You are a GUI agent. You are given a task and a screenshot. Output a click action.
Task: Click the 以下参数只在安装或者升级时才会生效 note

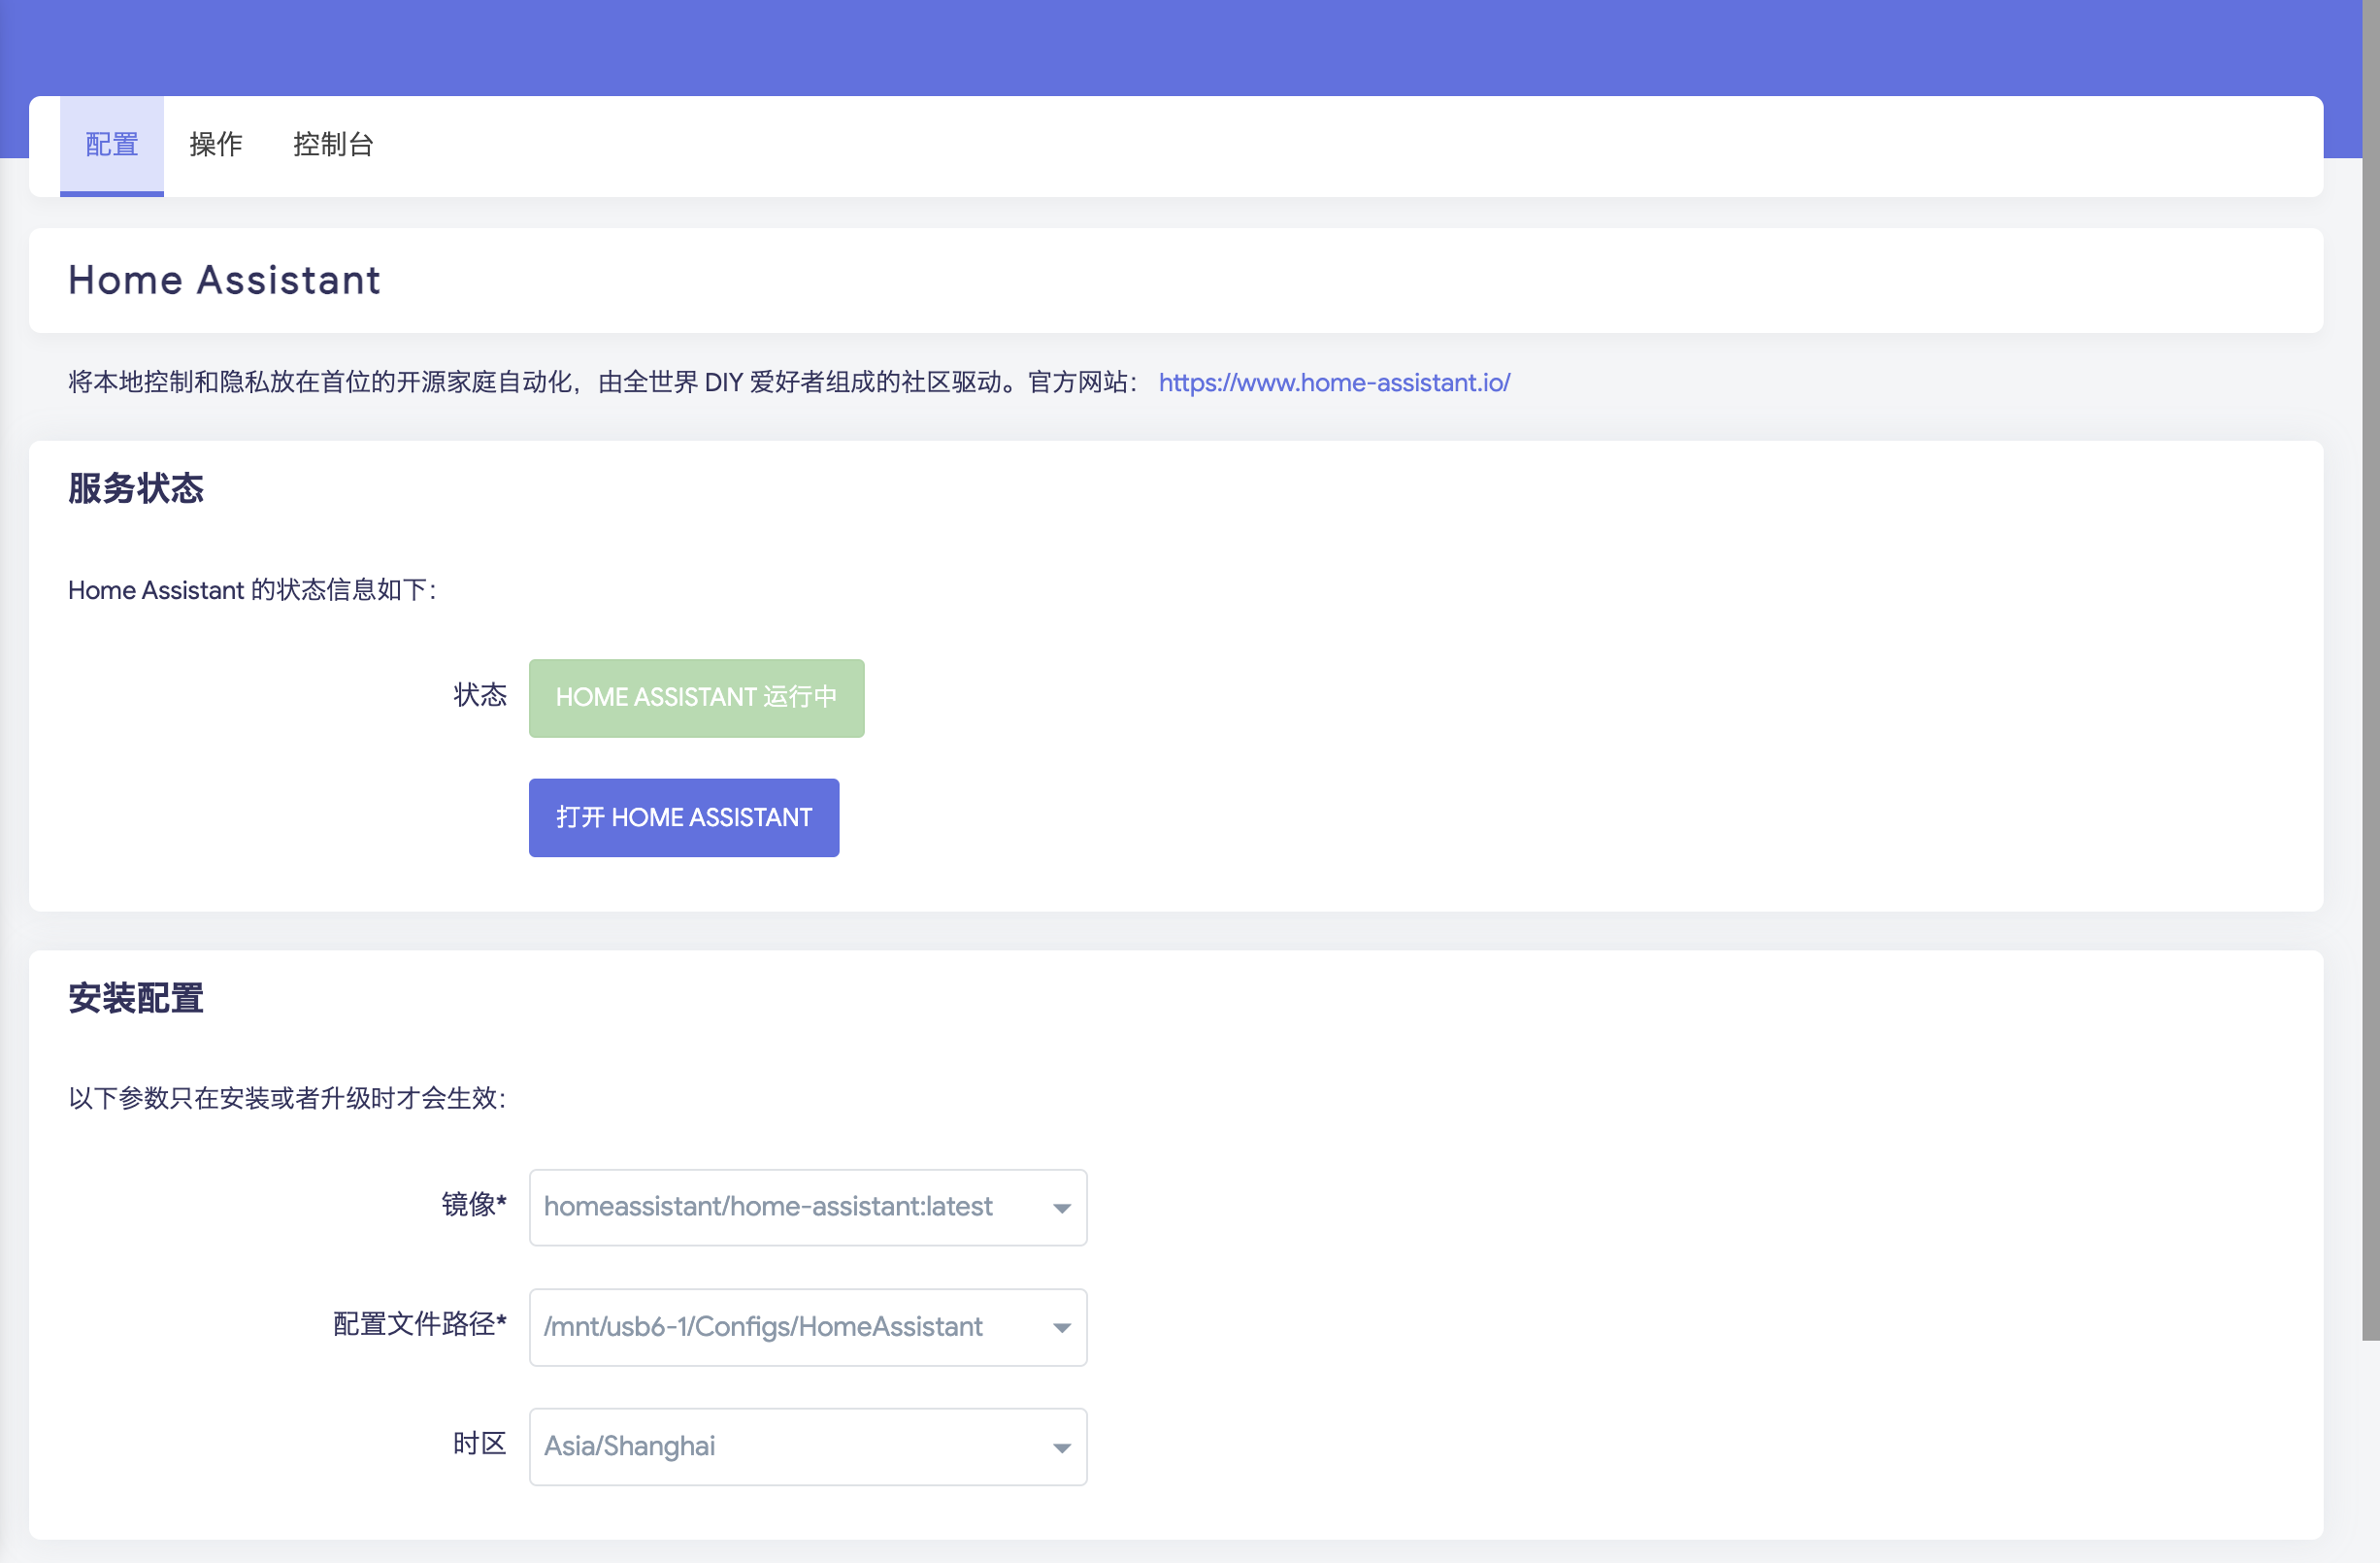coord(288,1098)
